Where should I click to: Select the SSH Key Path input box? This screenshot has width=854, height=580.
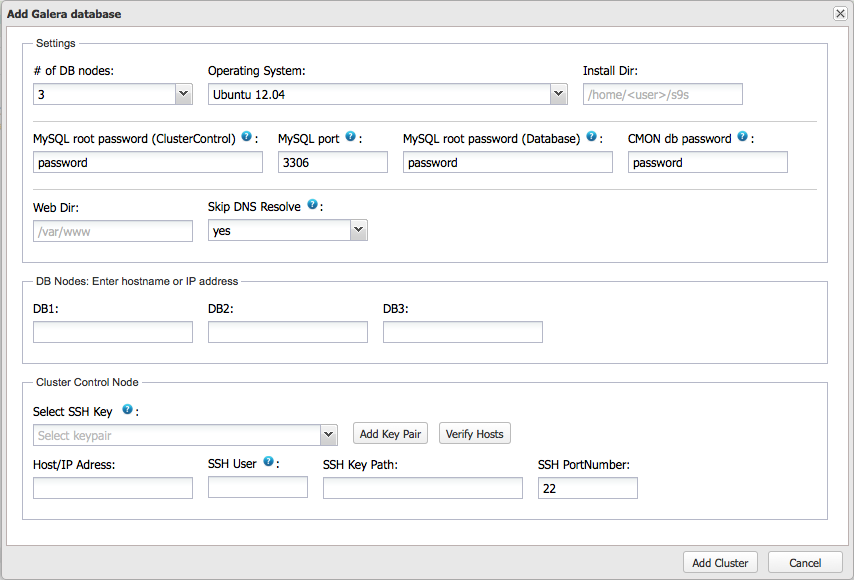(422, 488)
